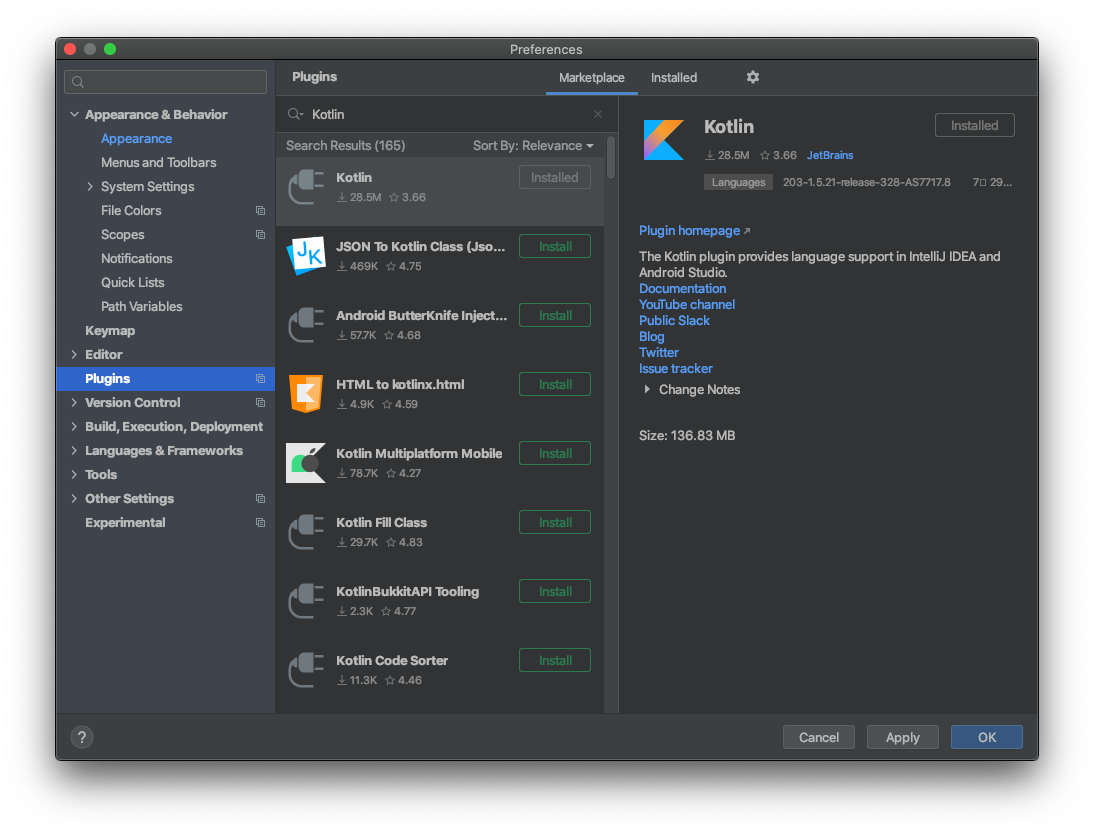Open Quick Lists settings
The image size is (1094, 834).
click(133, 283)
